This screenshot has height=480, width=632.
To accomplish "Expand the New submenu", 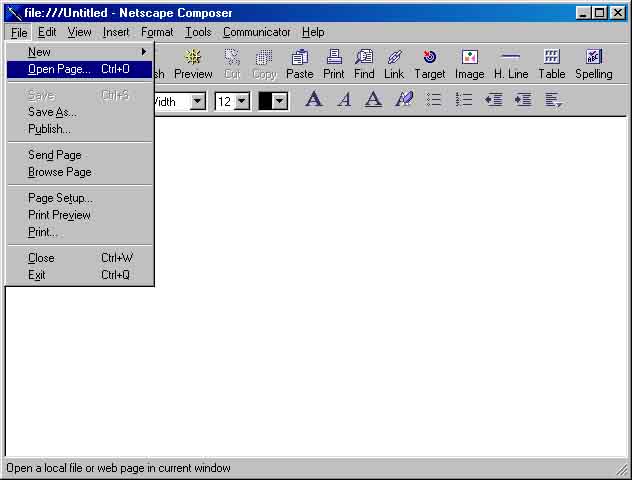I will [x=80, y=52].
